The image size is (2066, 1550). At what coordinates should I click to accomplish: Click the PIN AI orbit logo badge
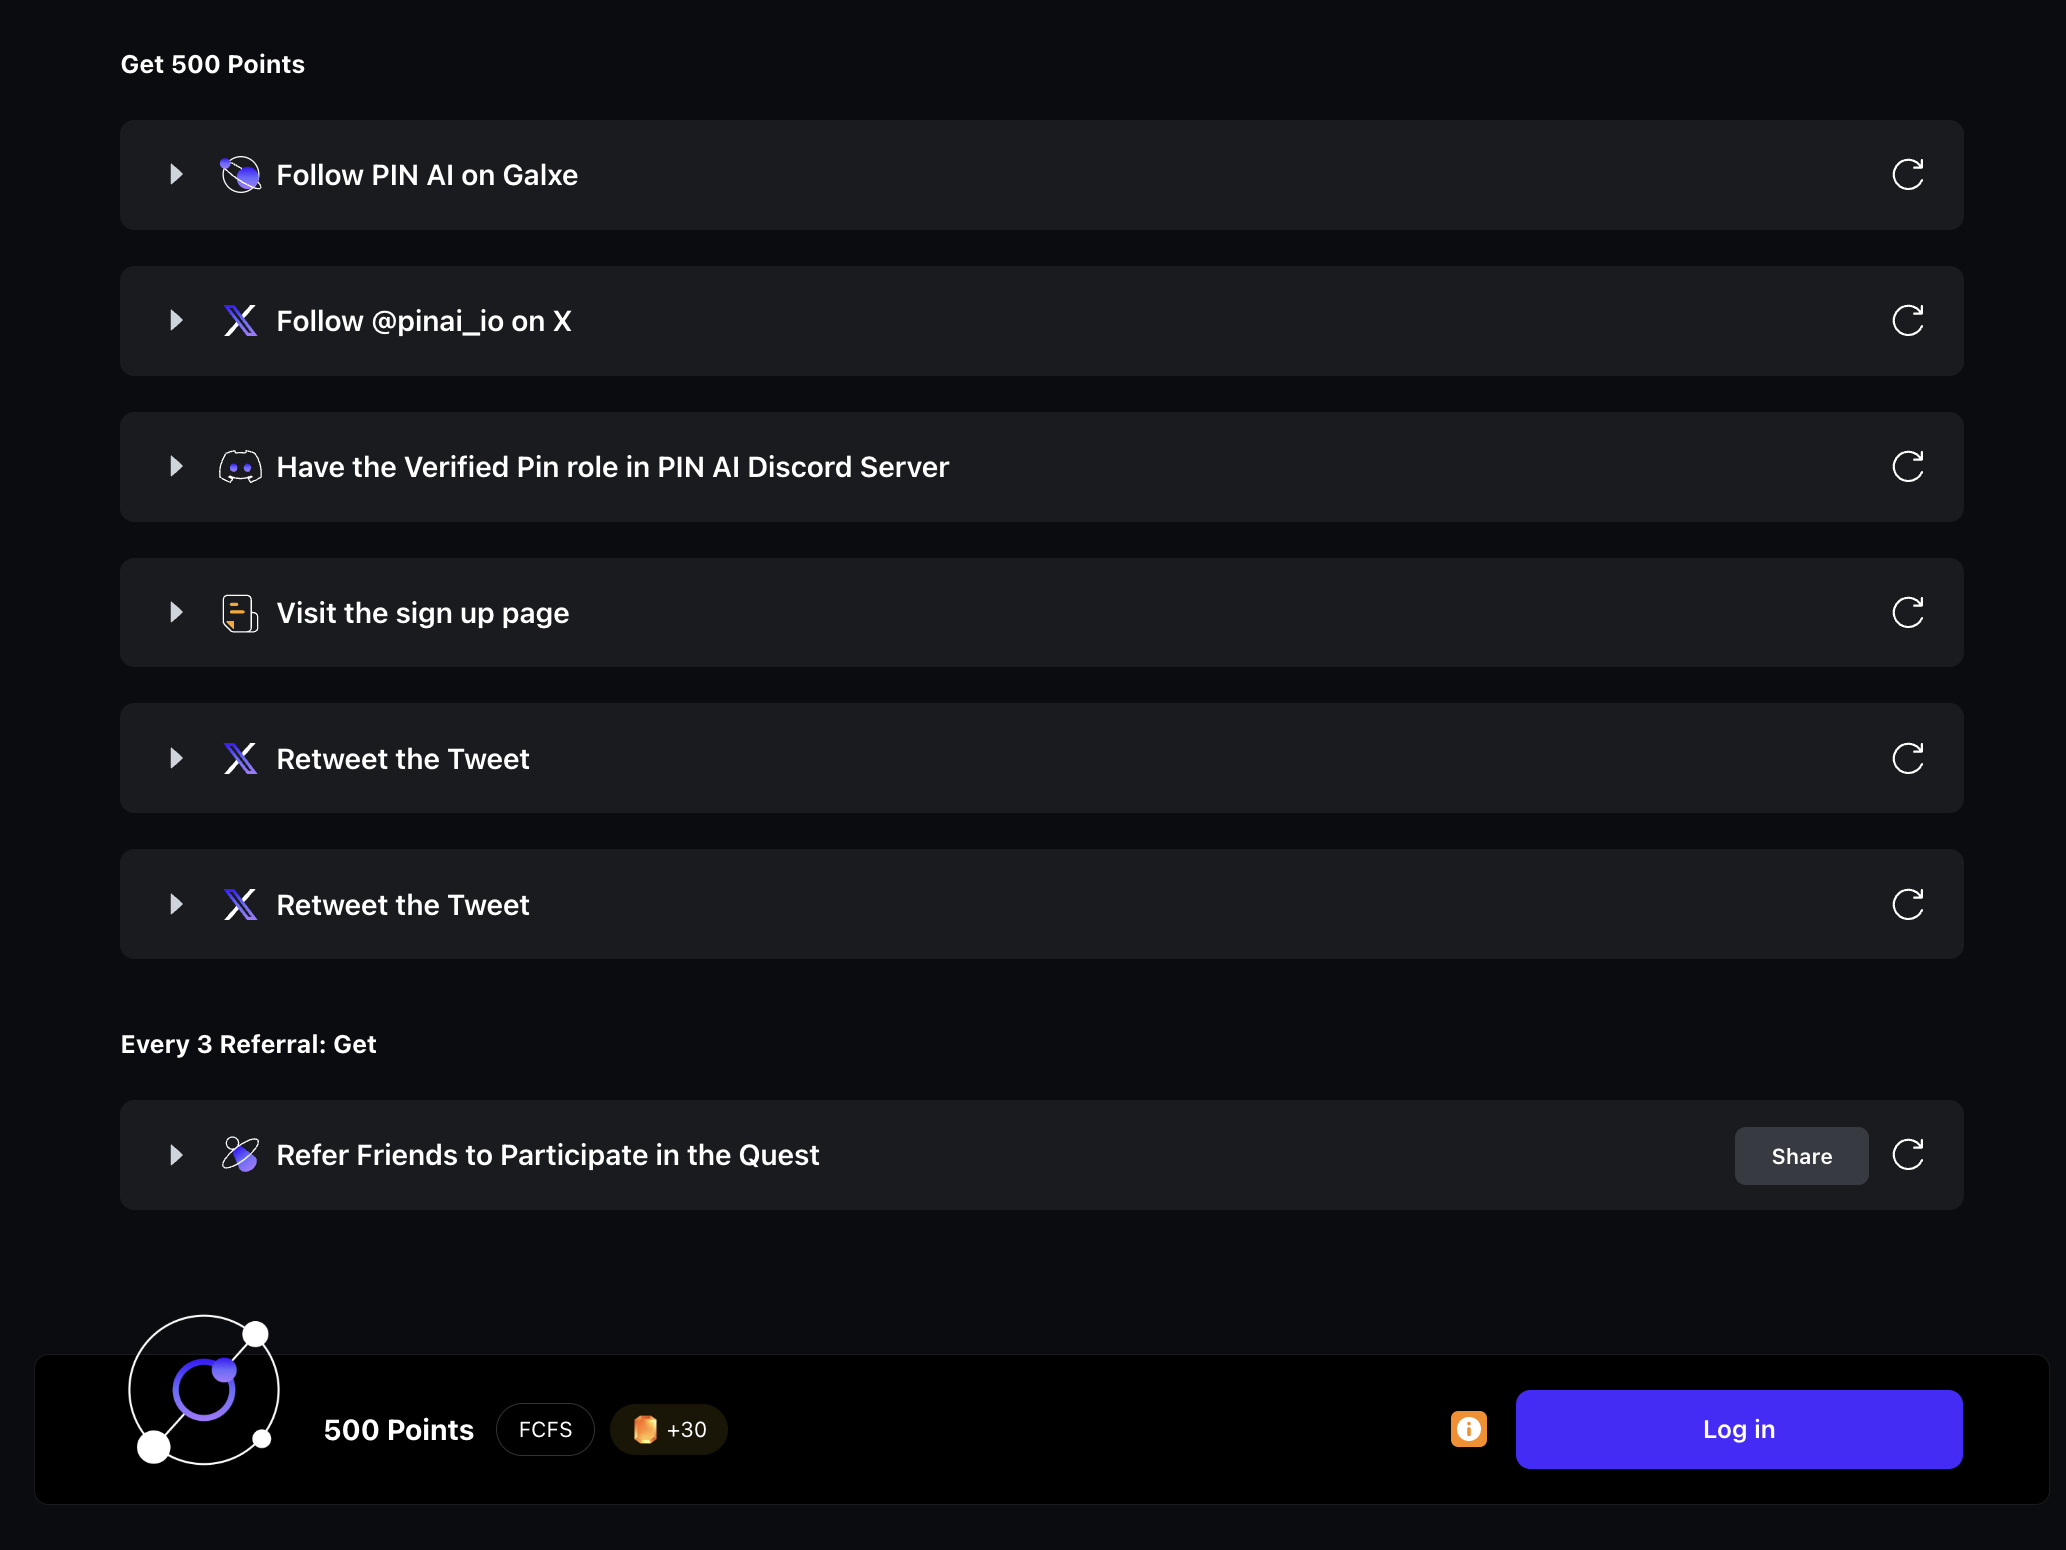tap(204, 1390)
